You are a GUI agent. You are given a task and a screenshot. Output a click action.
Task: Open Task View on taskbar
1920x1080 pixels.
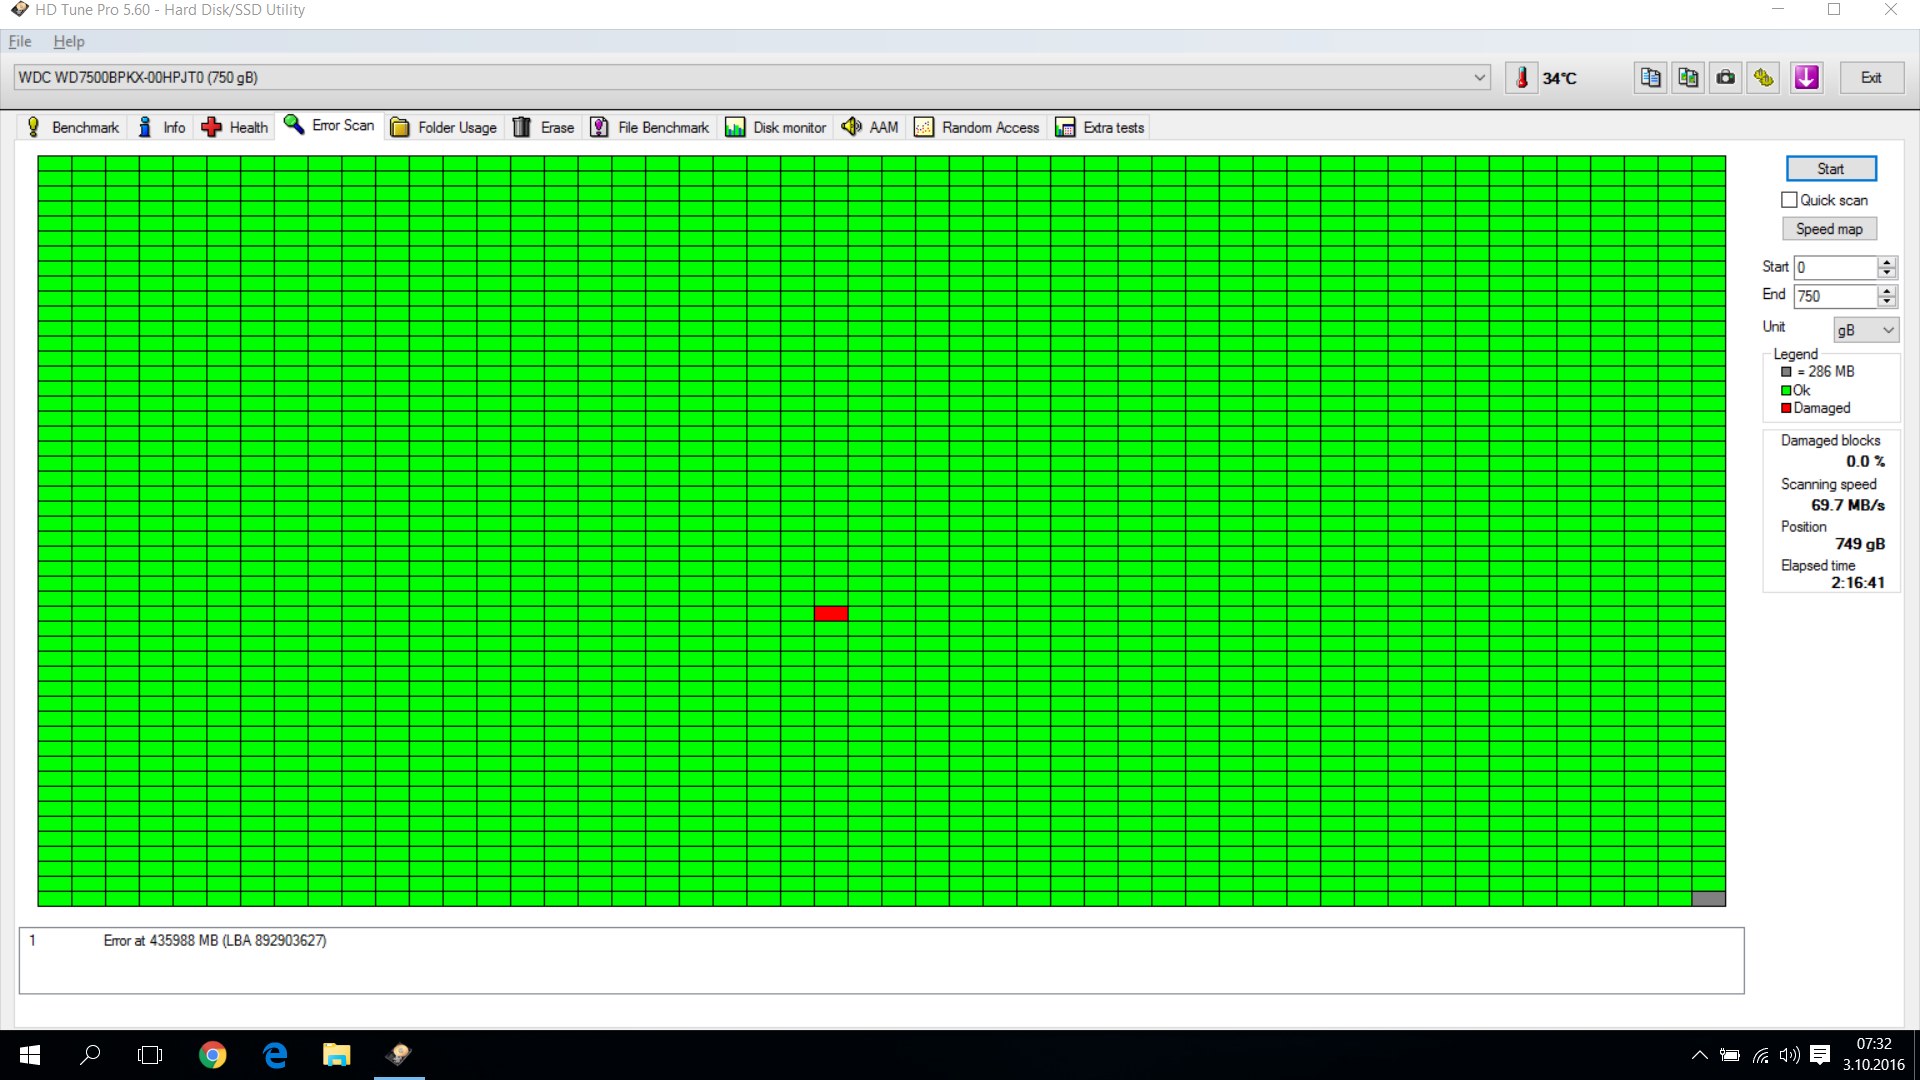150,1055
